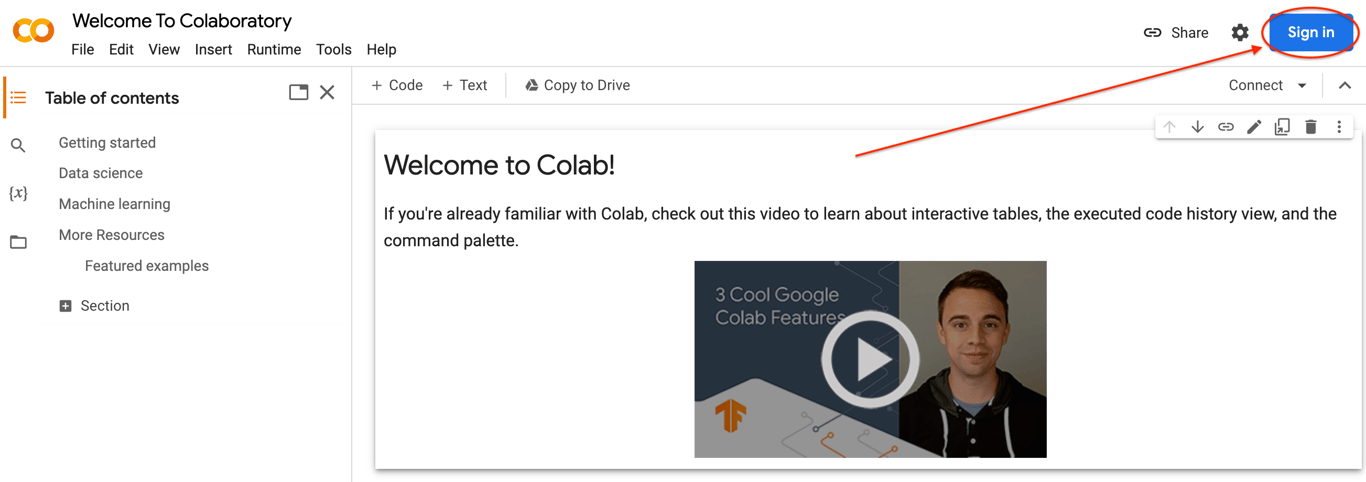Image resolution: width=1366 pixels, height=482 pixels.
Task: Go to Data science section
Action: point(100,173)
